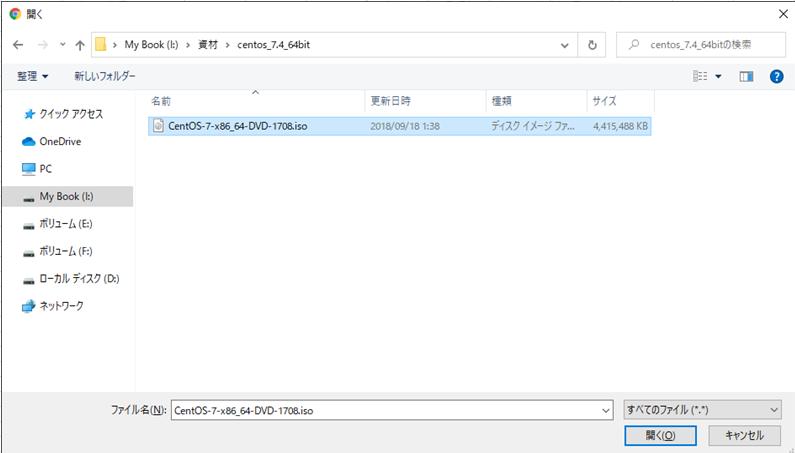Create a new folder with 新しいフォルダー
The image size is (795, 453).
click(x=105, y=76)
